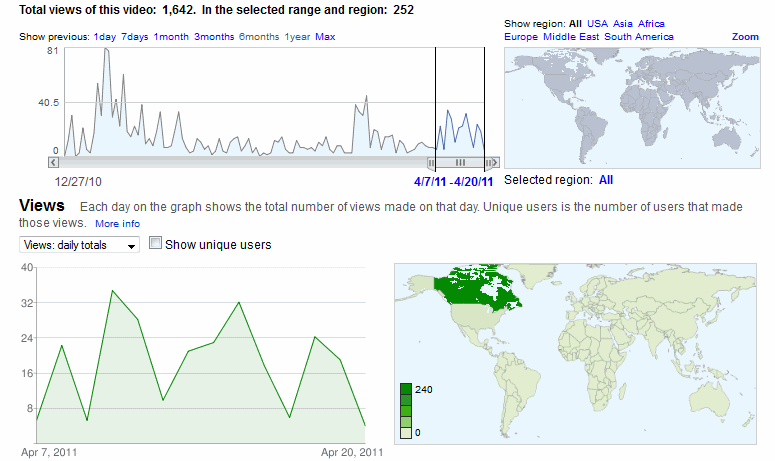The image size is (775, 461).
Task: Select the South America region
Action: (639, 37)
